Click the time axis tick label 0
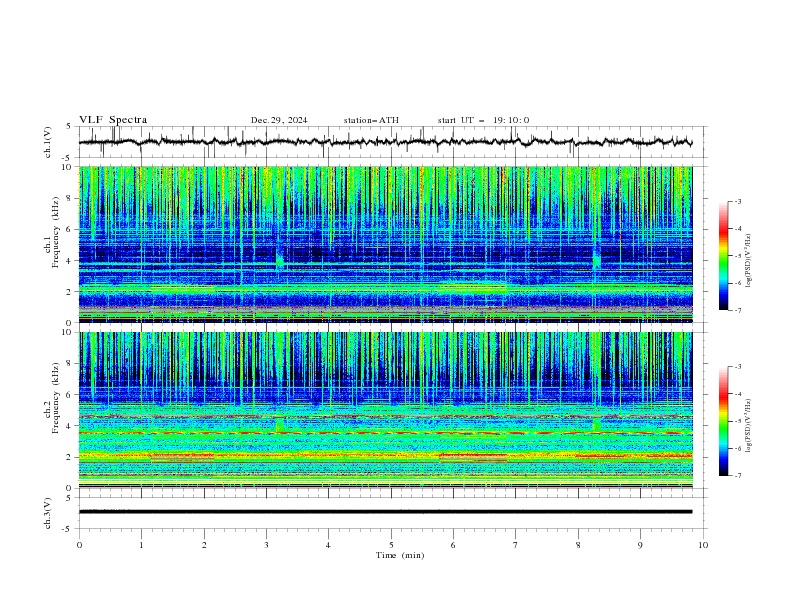The height and width of the screenshot is (612, 792). click(x=79, y=545)
